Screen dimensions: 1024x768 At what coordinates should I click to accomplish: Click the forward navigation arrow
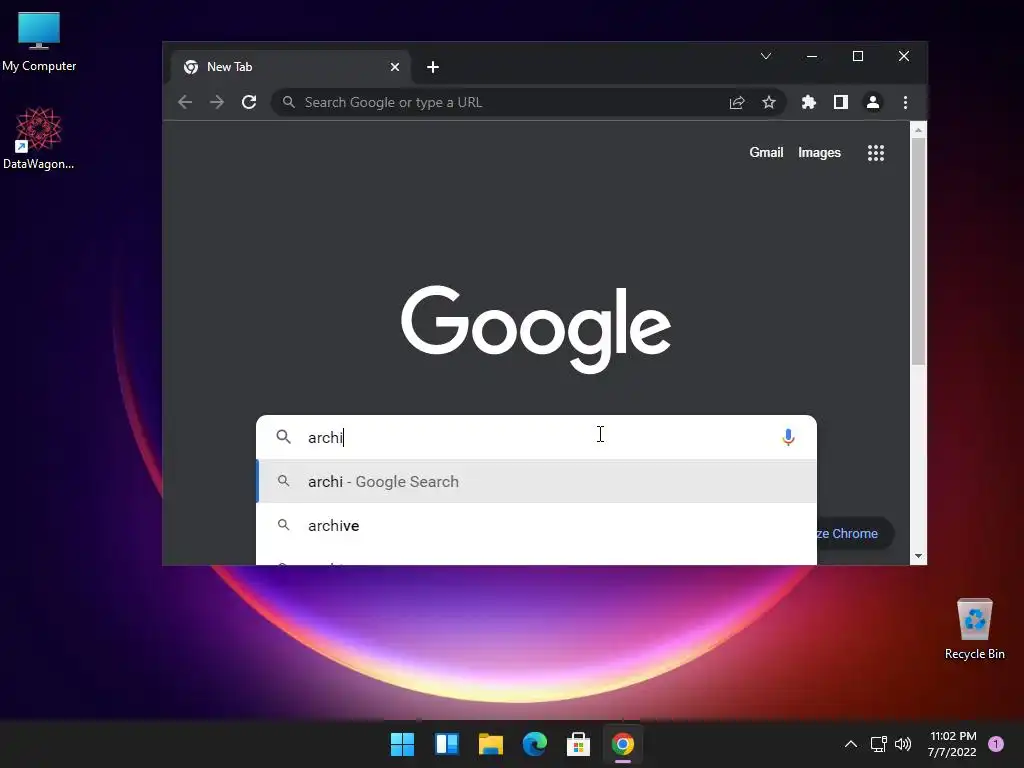[217, 103]
